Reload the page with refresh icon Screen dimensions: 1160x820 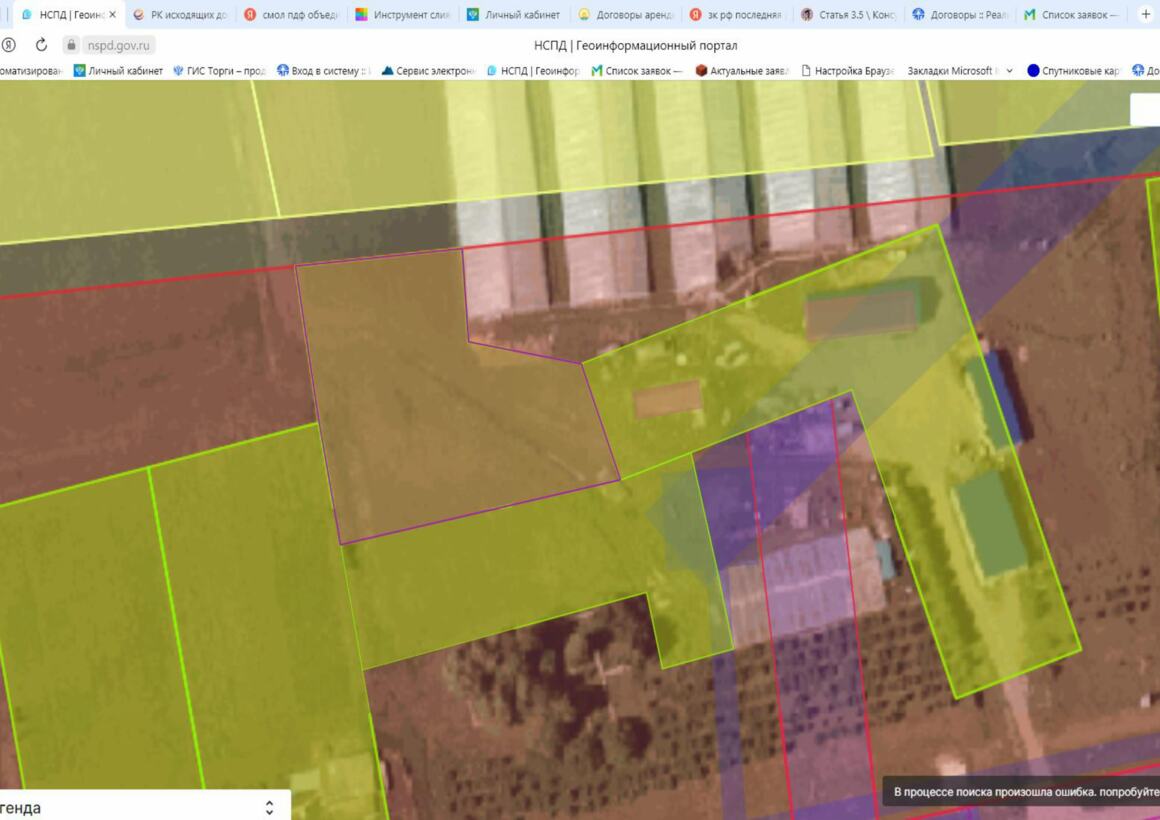(x=41, y=45)
